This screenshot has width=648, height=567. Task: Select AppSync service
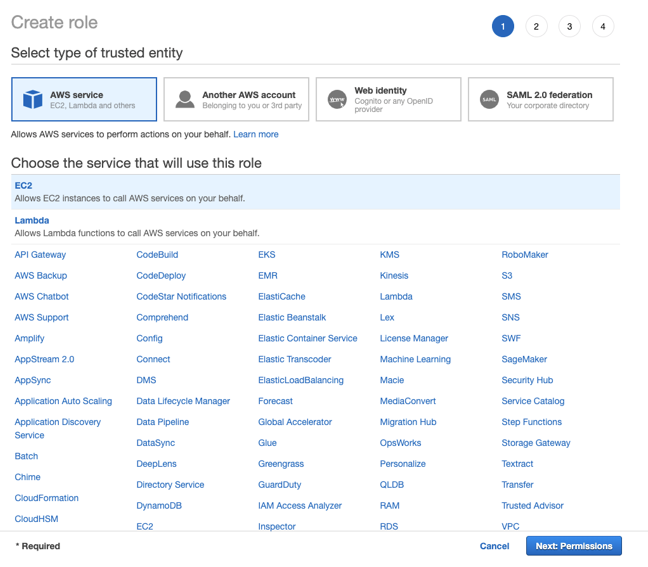(33, 380)
